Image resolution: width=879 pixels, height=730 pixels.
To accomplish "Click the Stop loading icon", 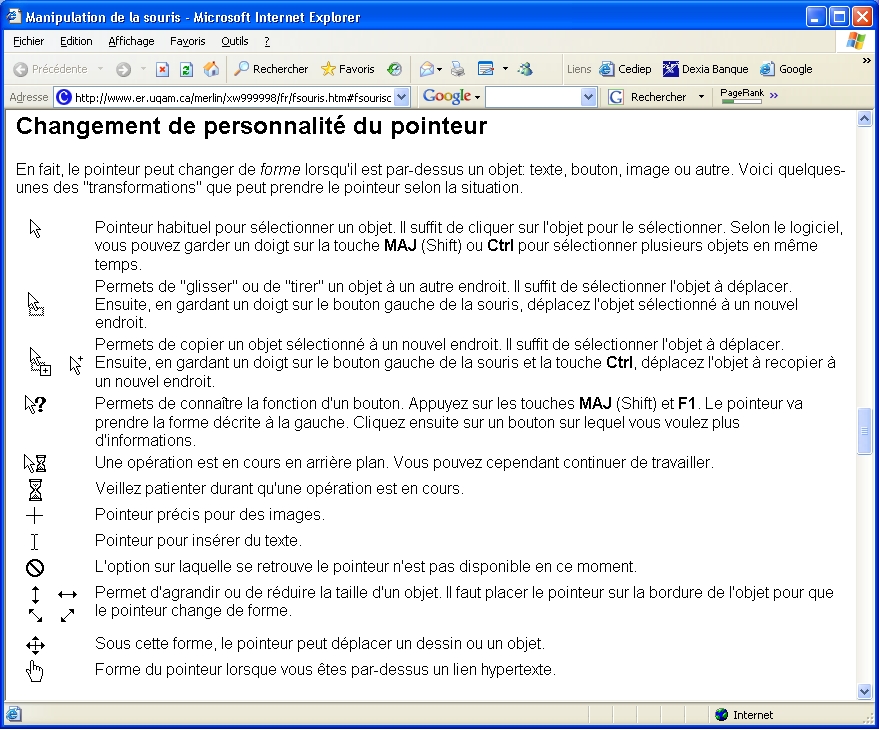I will coord(163,69).
